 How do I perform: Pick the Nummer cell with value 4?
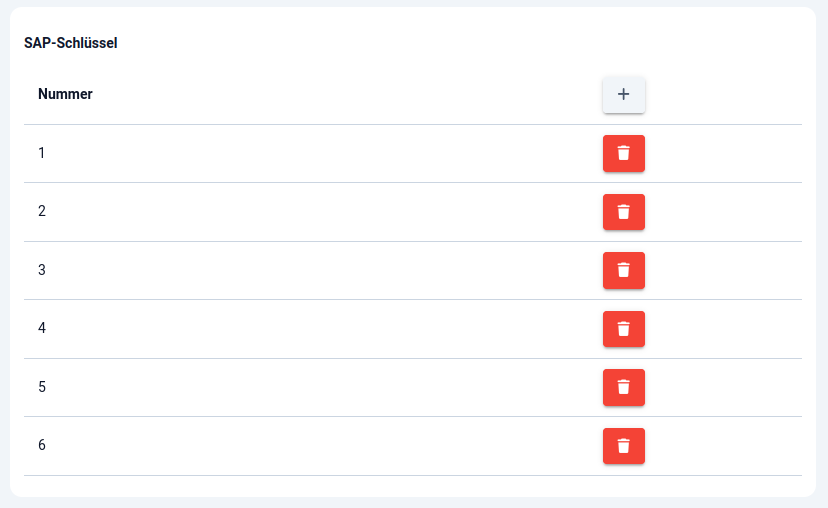[42, 328]
